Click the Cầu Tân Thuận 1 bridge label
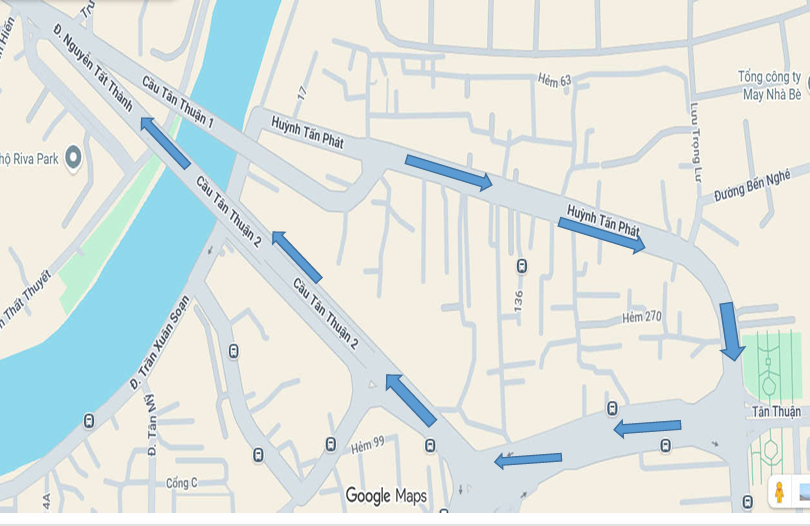Screen dimensions: 810x526 point(178,102)
